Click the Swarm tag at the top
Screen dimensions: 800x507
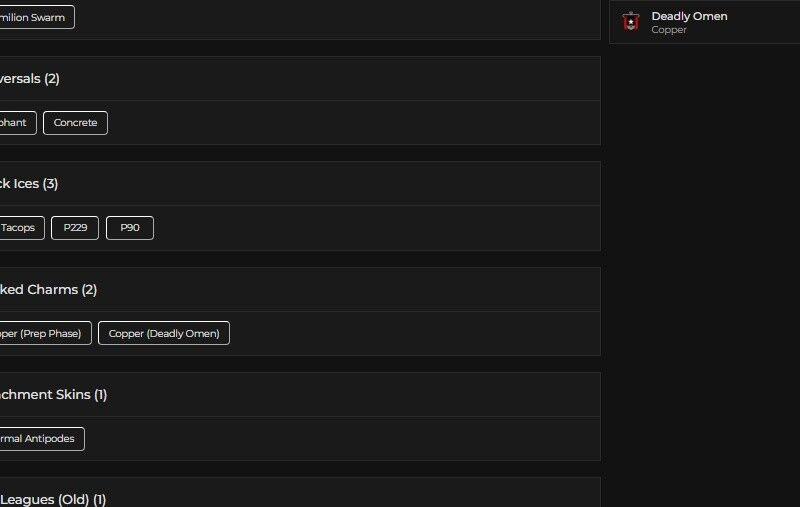pyautogui.click(x=34, y=17)
